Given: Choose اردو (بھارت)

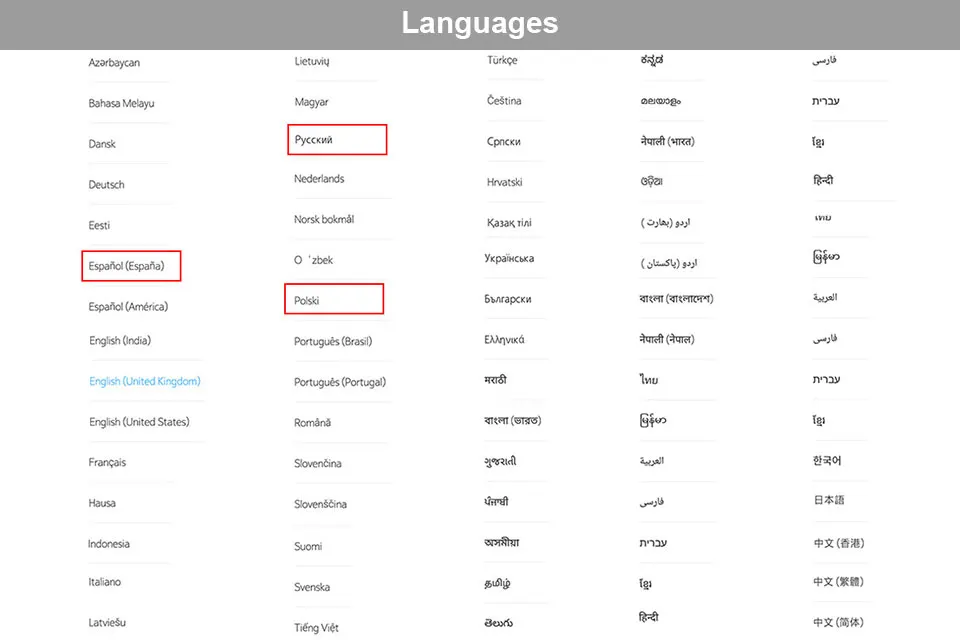Looking at the screenshot, I should point(665,222).
